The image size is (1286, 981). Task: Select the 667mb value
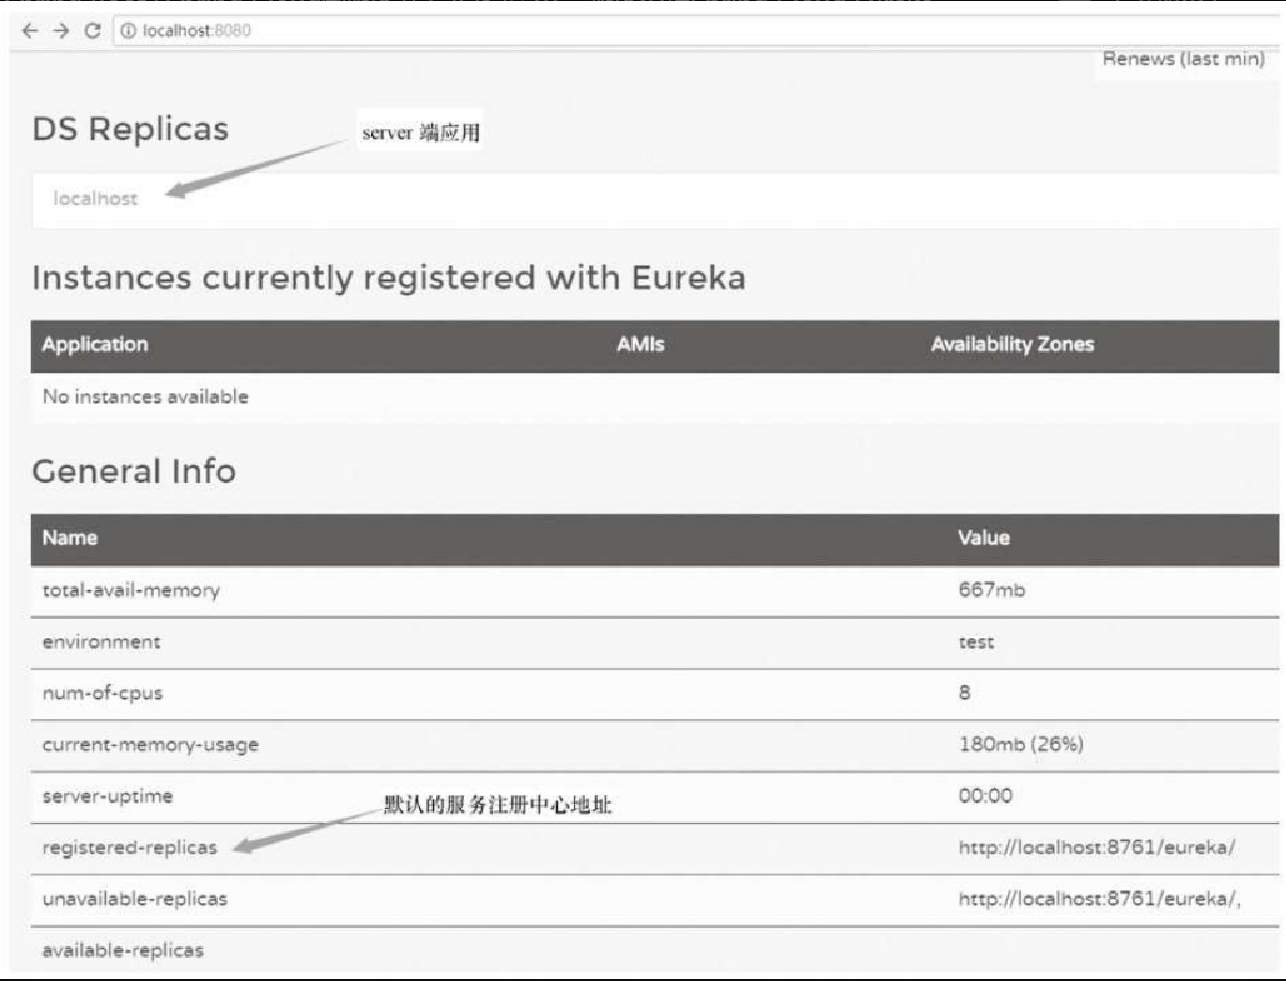992,590
